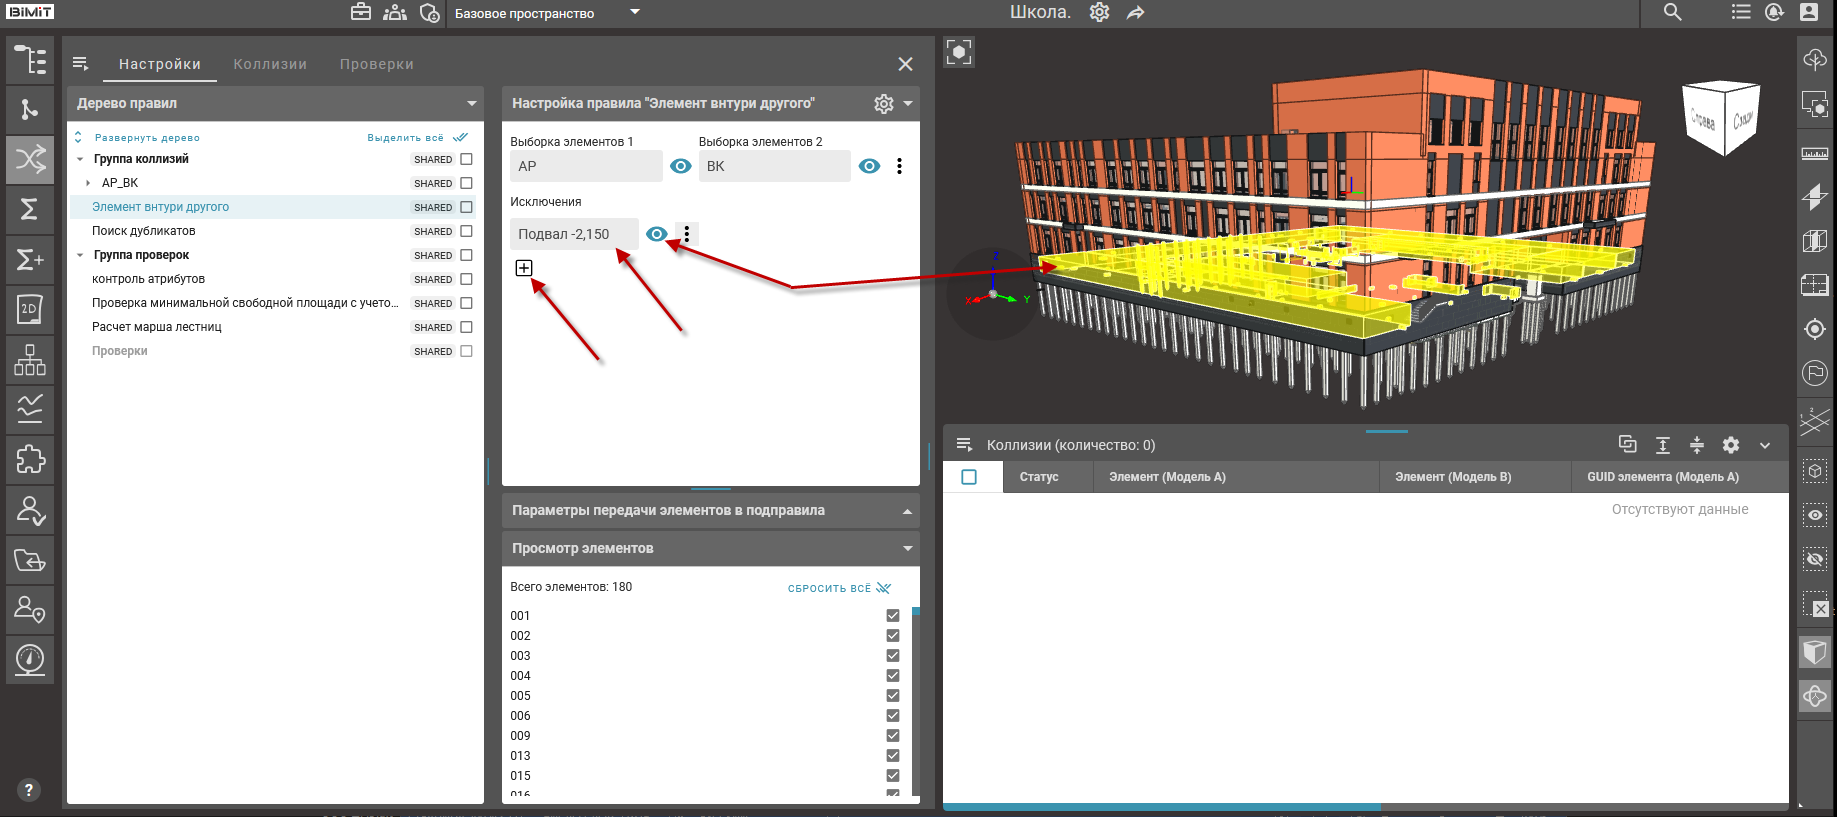
Task: Check the box for Поиск дубликатов rule
Action: [x=466, y=231]
